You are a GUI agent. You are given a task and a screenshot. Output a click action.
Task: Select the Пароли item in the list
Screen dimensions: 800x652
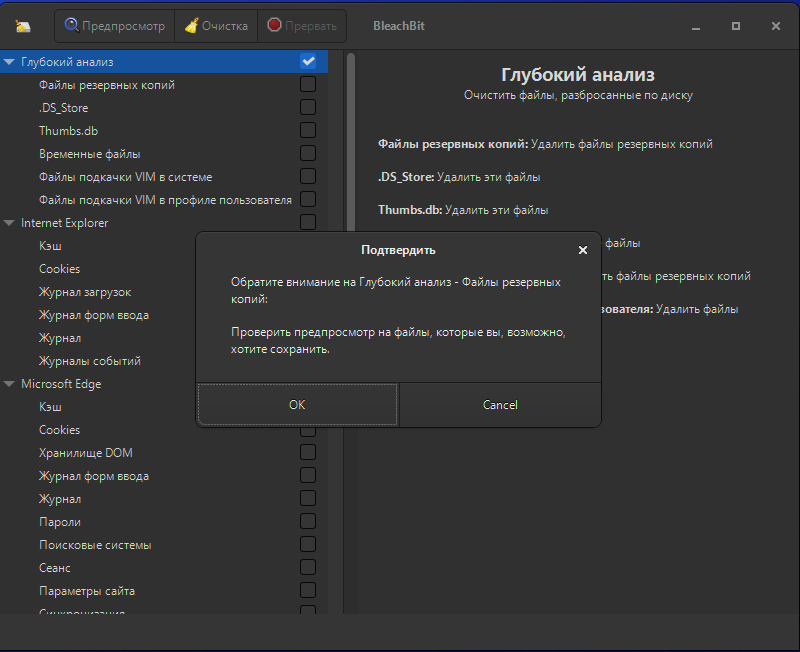click(60, 522)
